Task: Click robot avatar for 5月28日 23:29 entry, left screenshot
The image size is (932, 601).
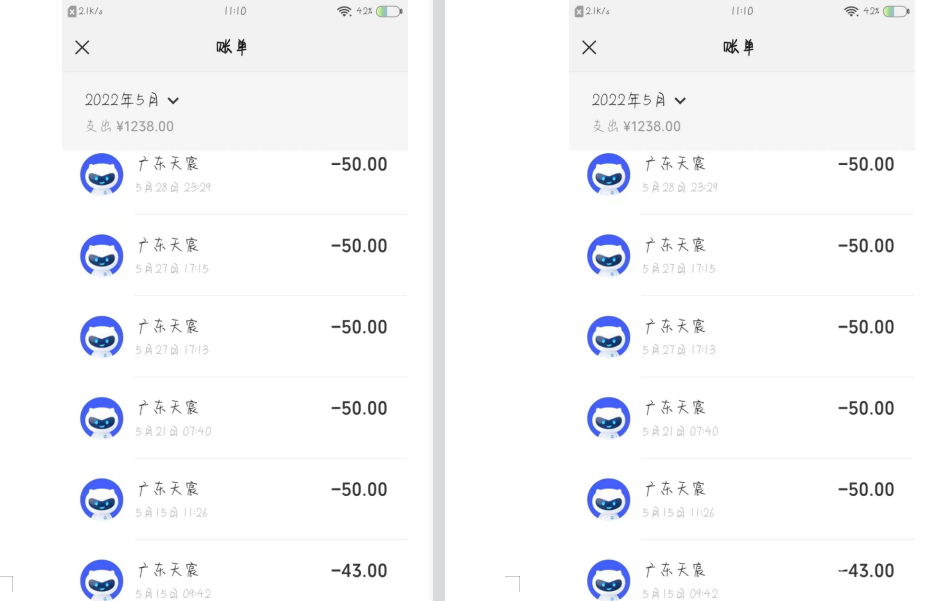Action: [x=101, y=174]
